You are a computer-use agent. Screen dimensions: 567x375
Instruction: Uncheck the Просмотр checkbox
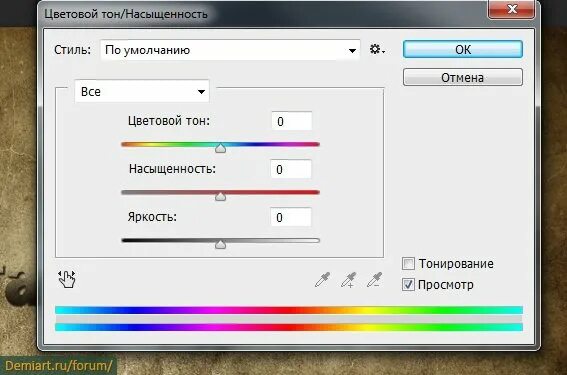(408, 285)
